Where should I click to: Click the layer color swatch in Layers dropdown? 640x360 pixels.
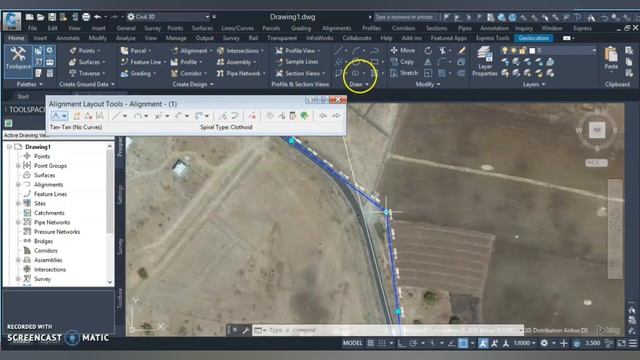(x=532, y=51)
